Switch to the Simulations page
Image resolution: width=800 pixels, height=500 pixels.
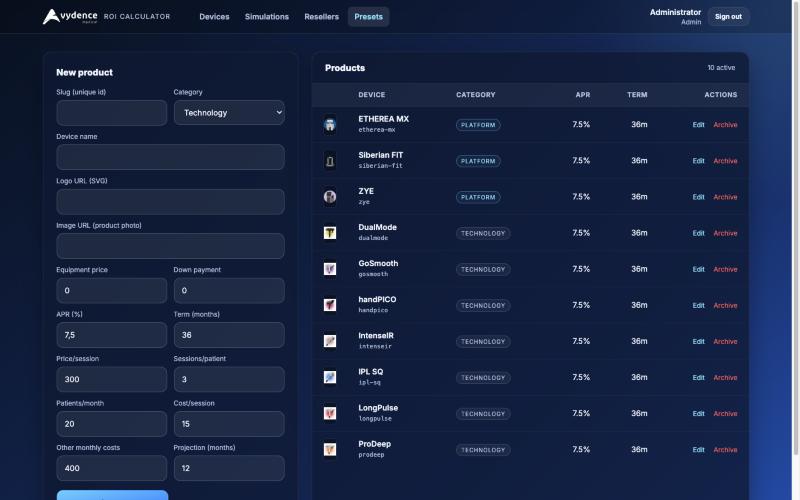pyautogui.click(x=267, y=17)
